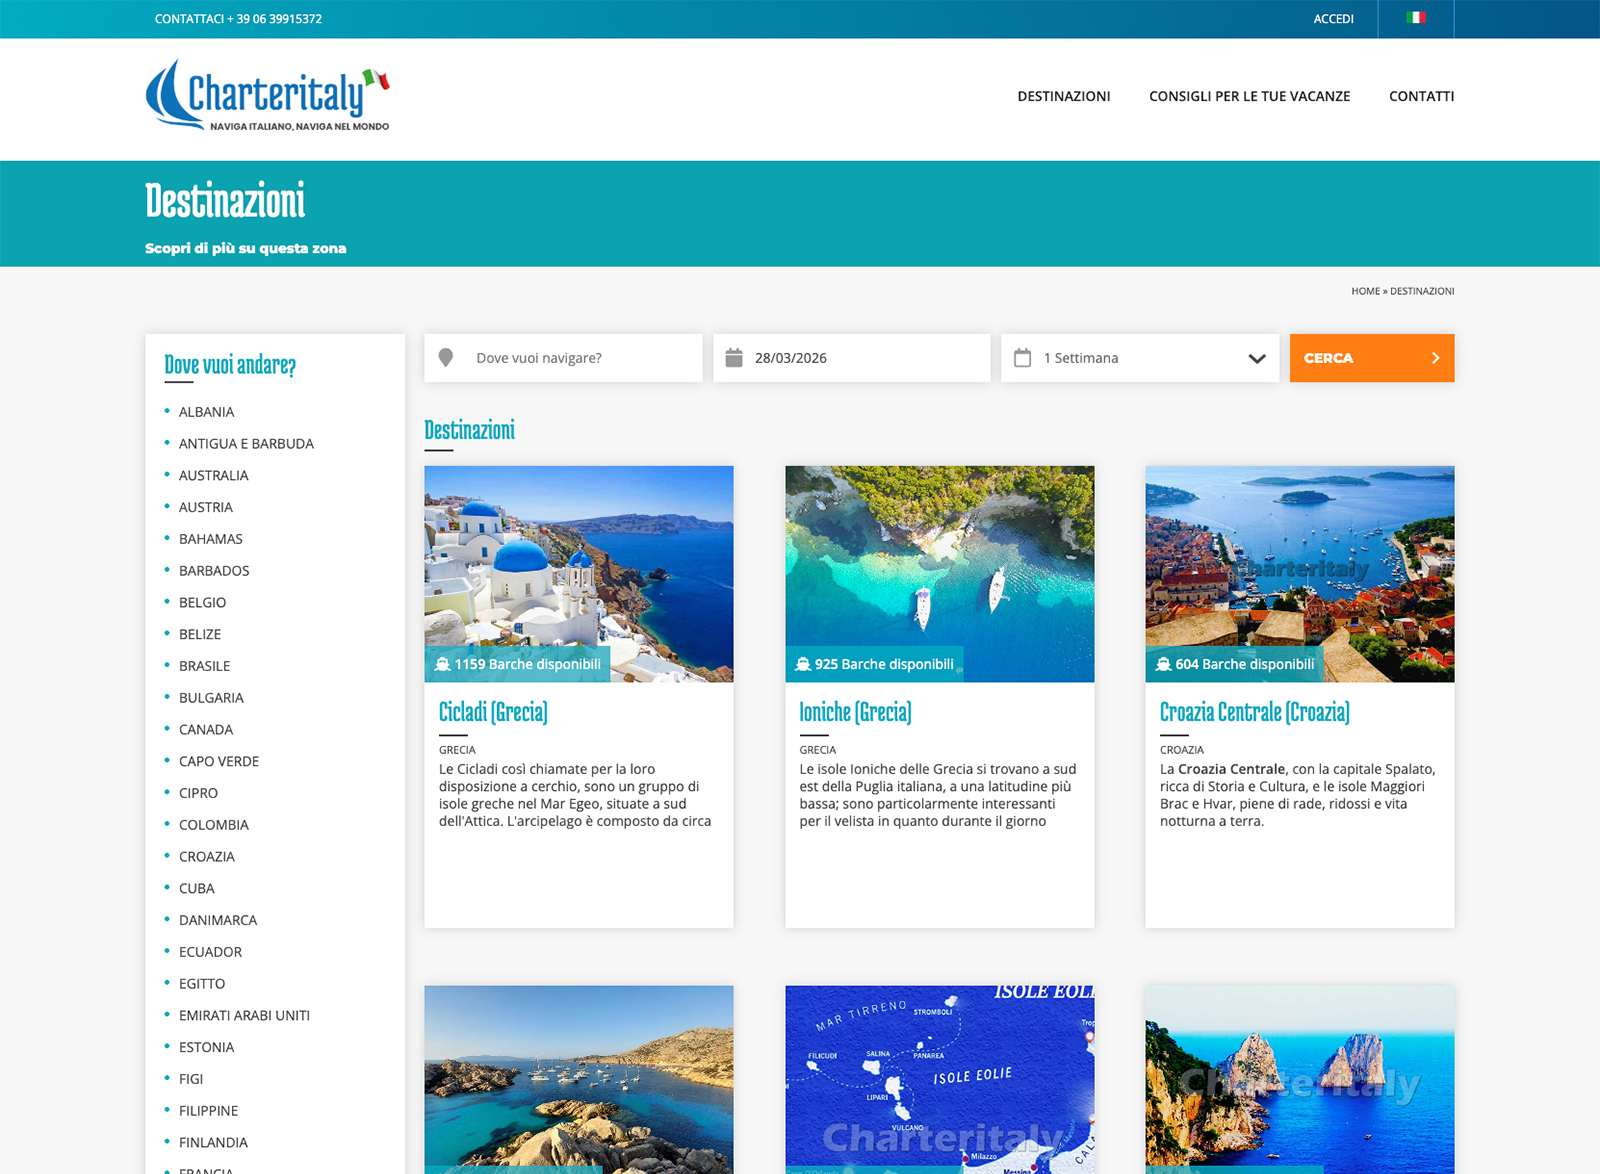Click the location pin icon in search
Image resolution: width=1600 pixels, height=1174 pixels.
click(x=446, y=358)
